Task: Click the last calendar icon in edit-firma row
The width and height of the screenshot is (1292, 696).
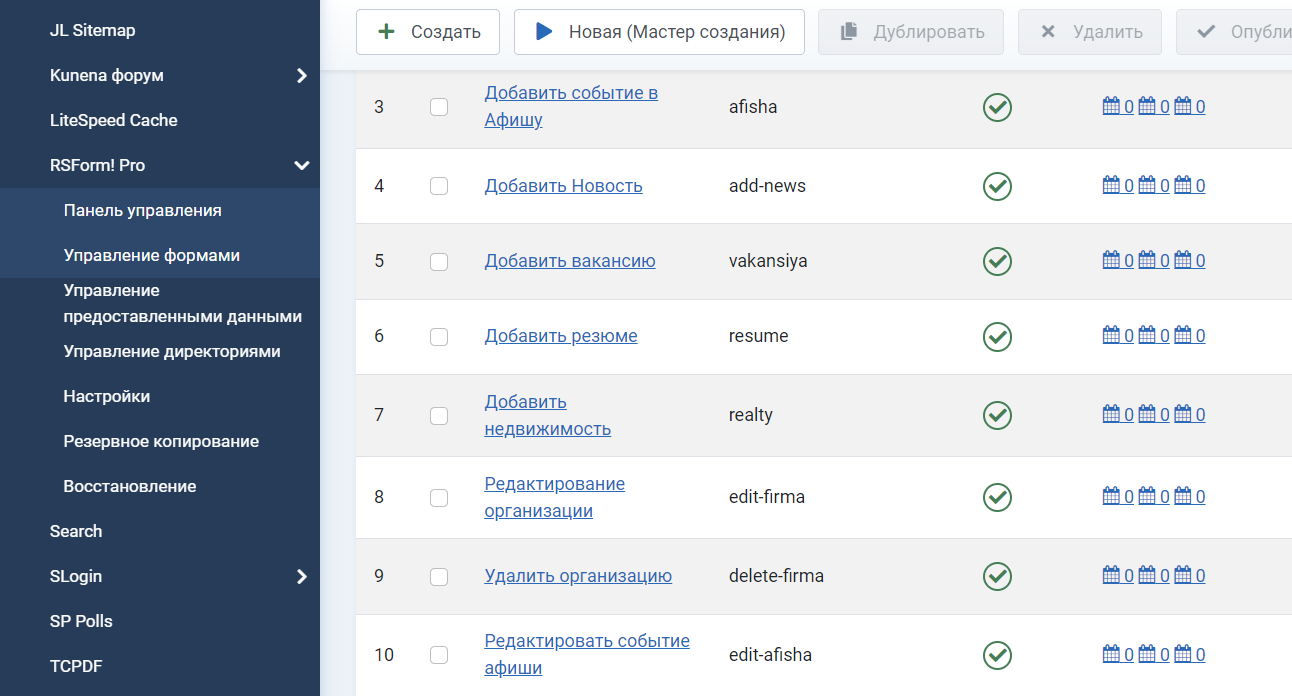Action: point(1183,496)
